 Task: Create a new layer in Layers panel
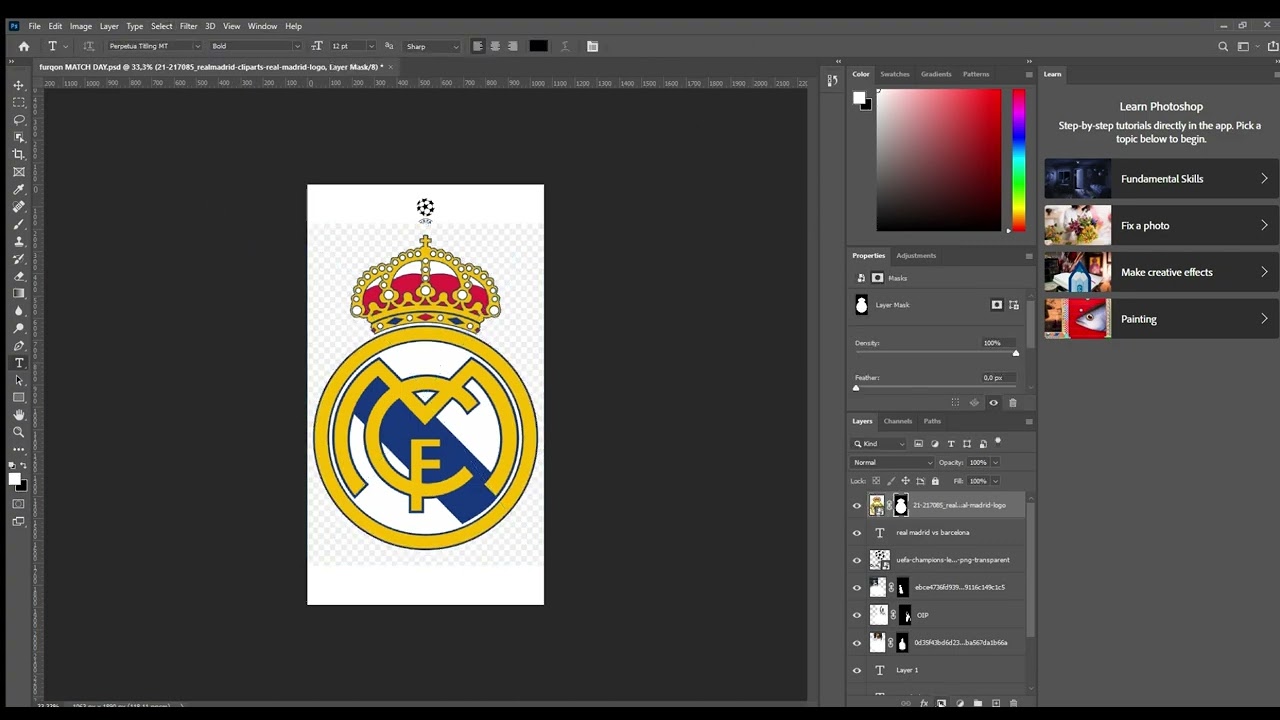pos(995,703)
